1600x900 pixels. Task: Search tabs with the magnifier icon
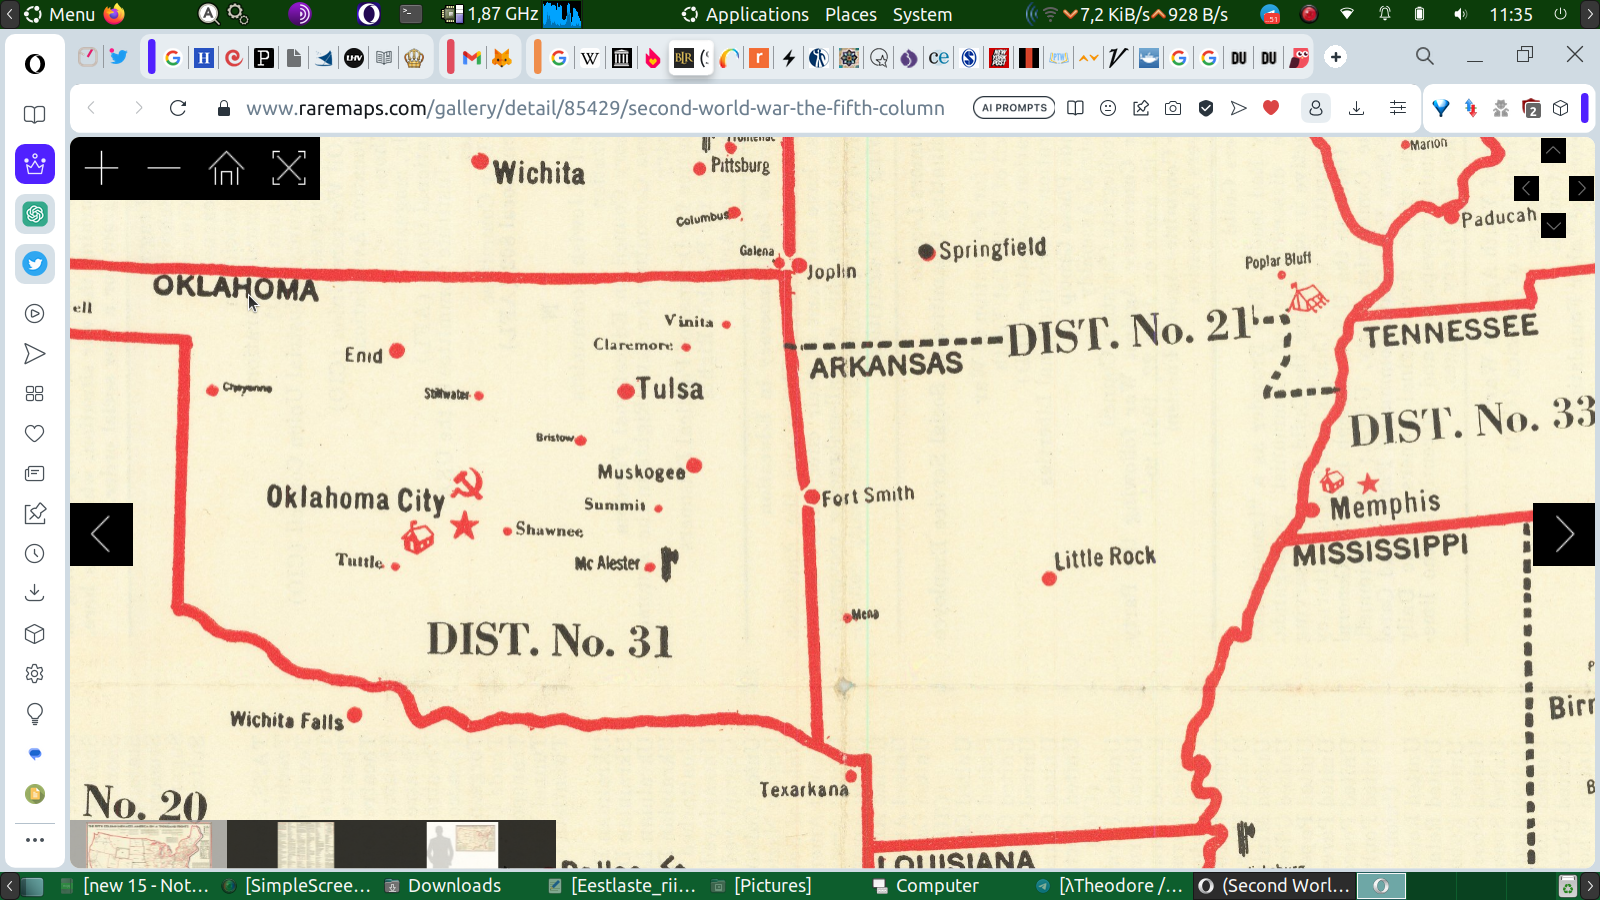click(1425, 56)
